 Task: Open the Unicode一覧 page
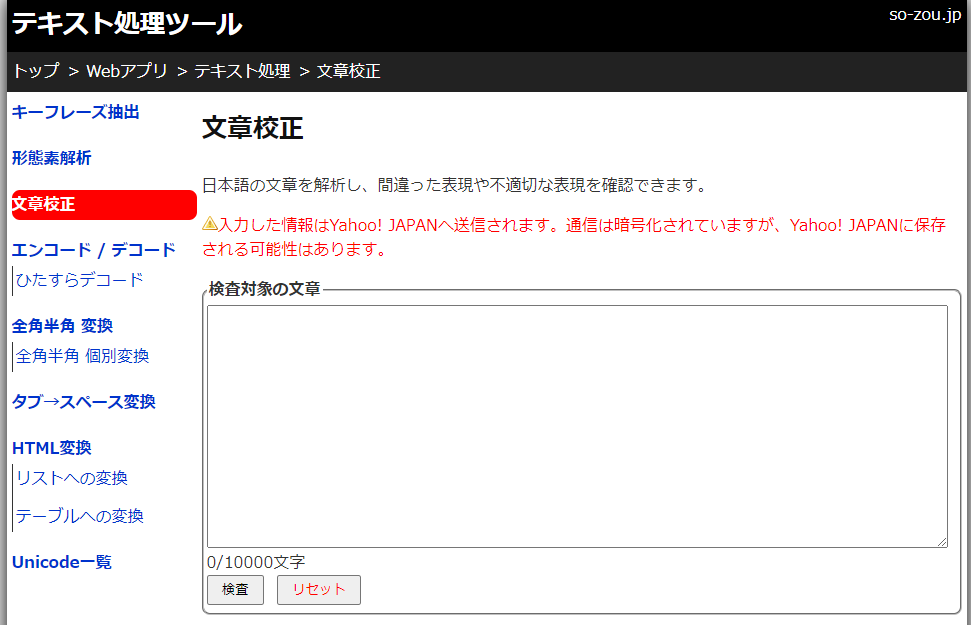pos(61,562)
